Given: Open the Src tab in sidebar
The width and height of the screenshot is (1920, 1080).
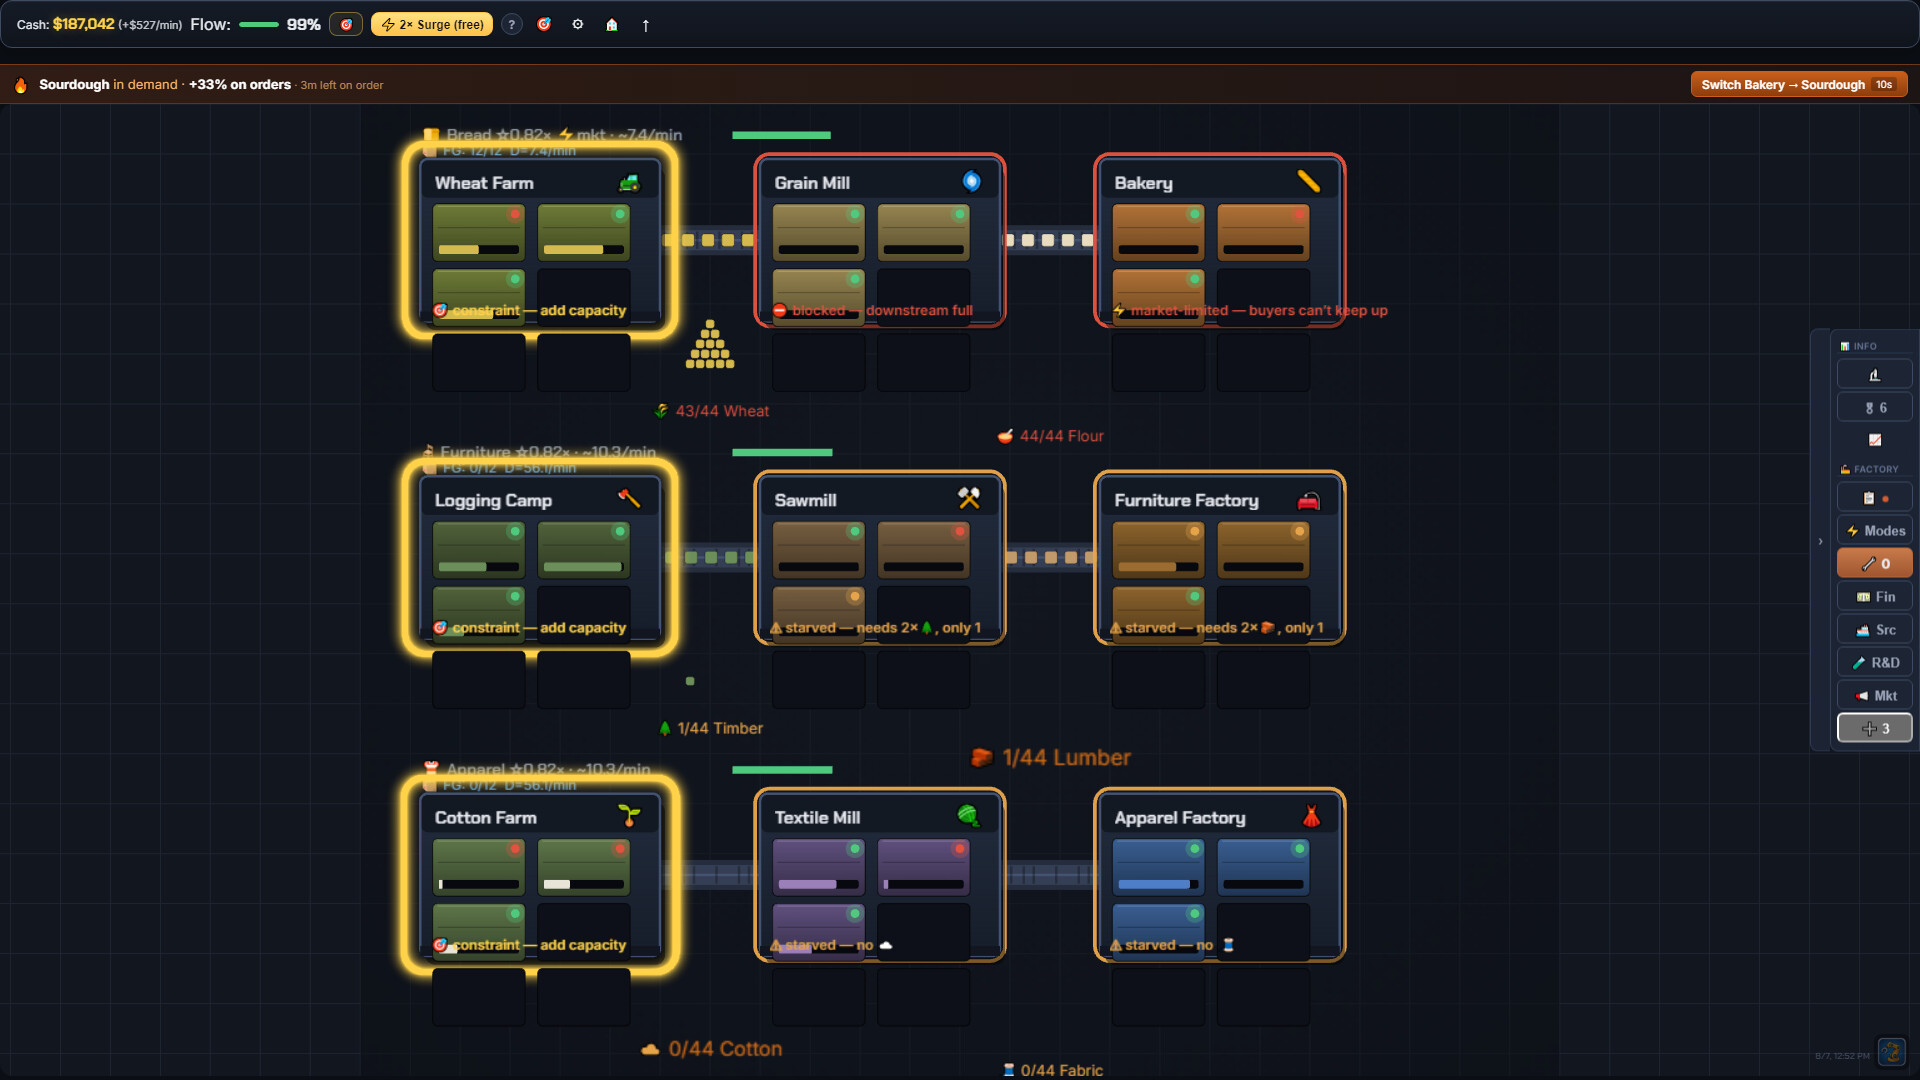Looking at the screenshot, I should coord(1874,630).
